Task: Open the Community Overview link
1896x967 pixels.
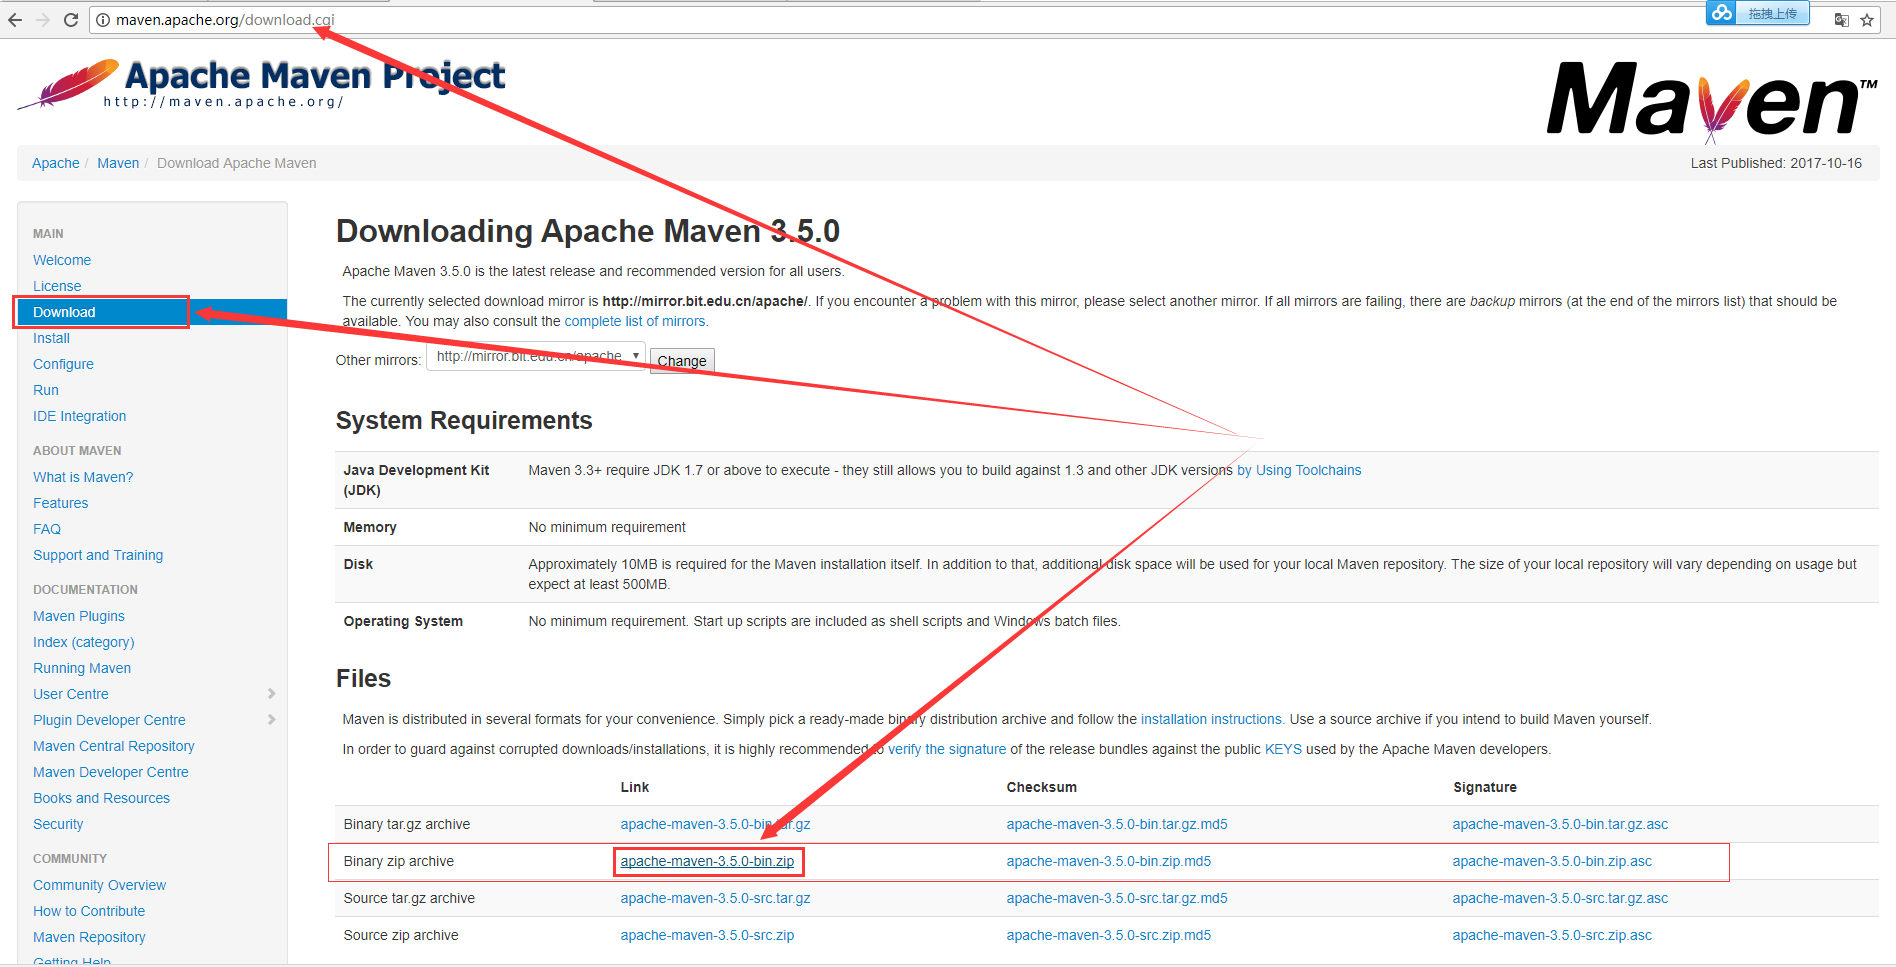Action: (x=99, y=885)
